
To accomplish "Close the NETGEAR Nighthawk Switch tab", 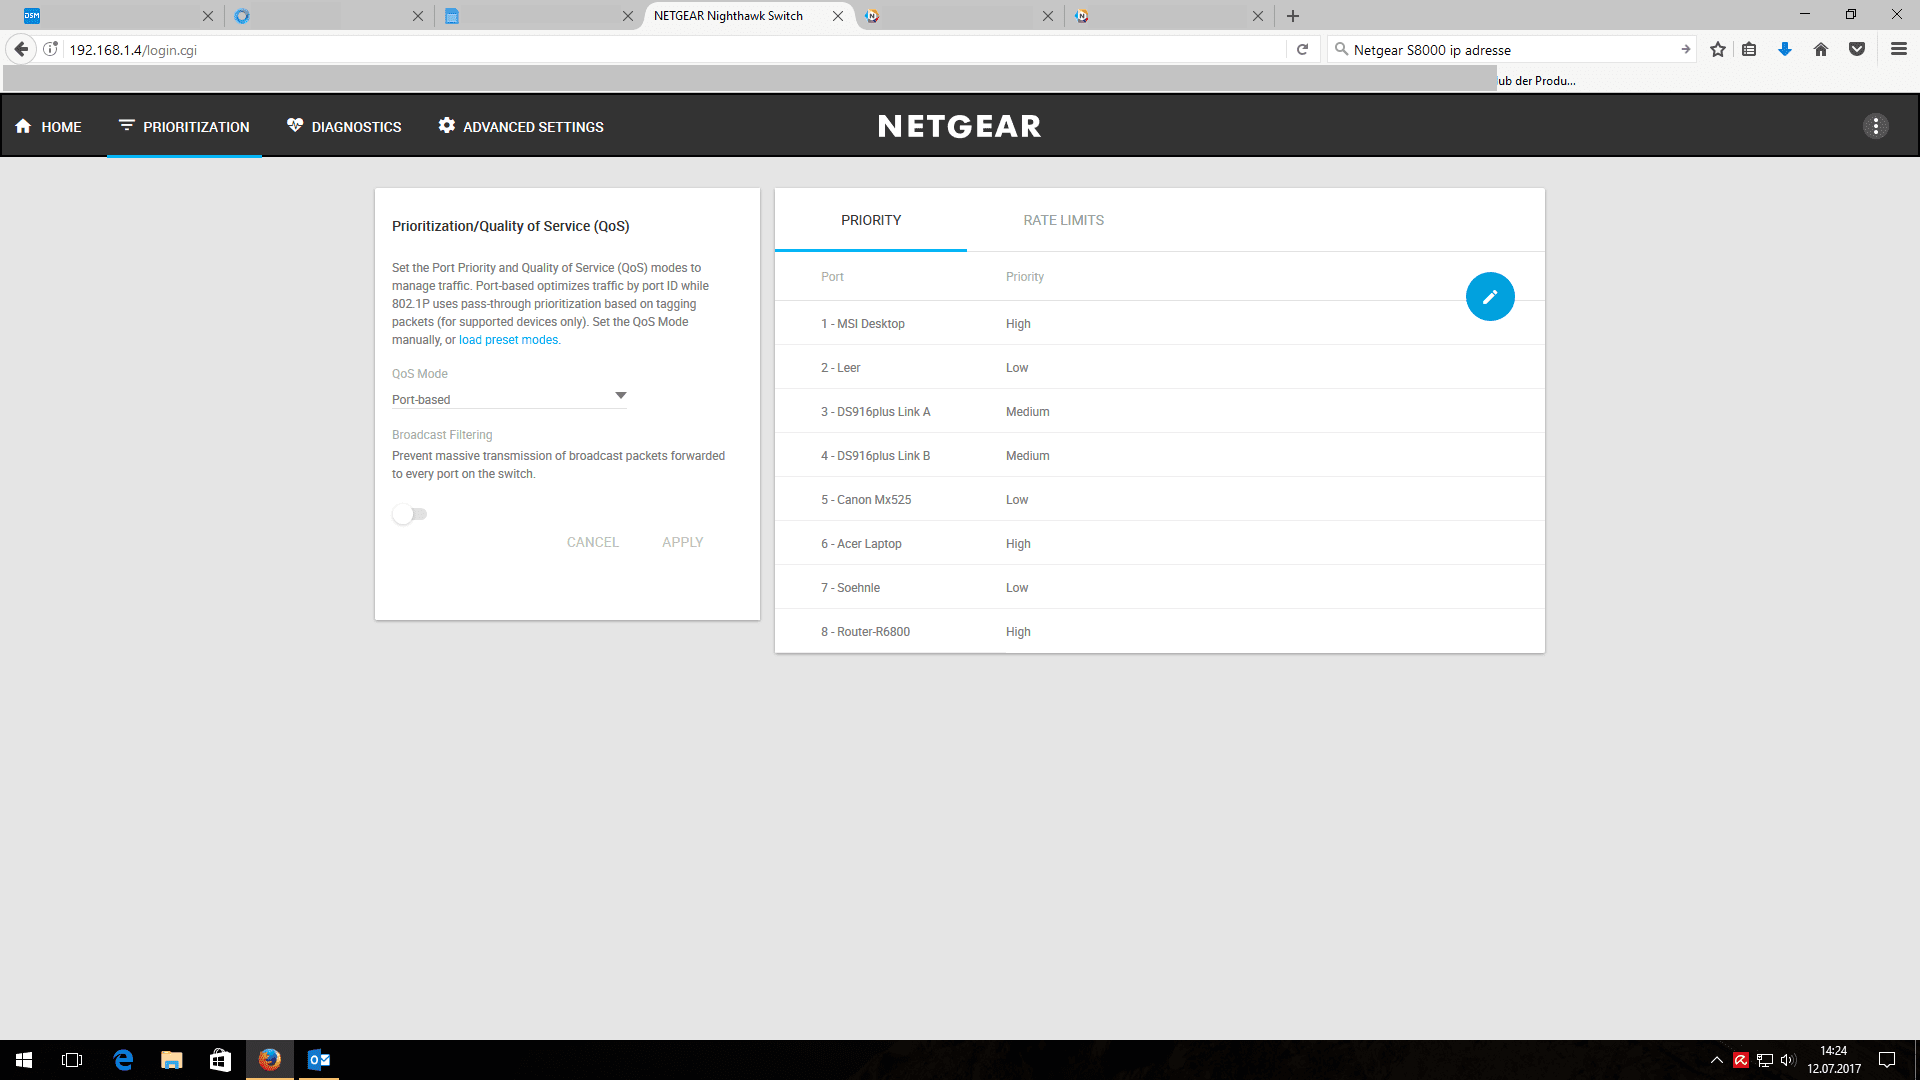I will click(x=838, y=16).
